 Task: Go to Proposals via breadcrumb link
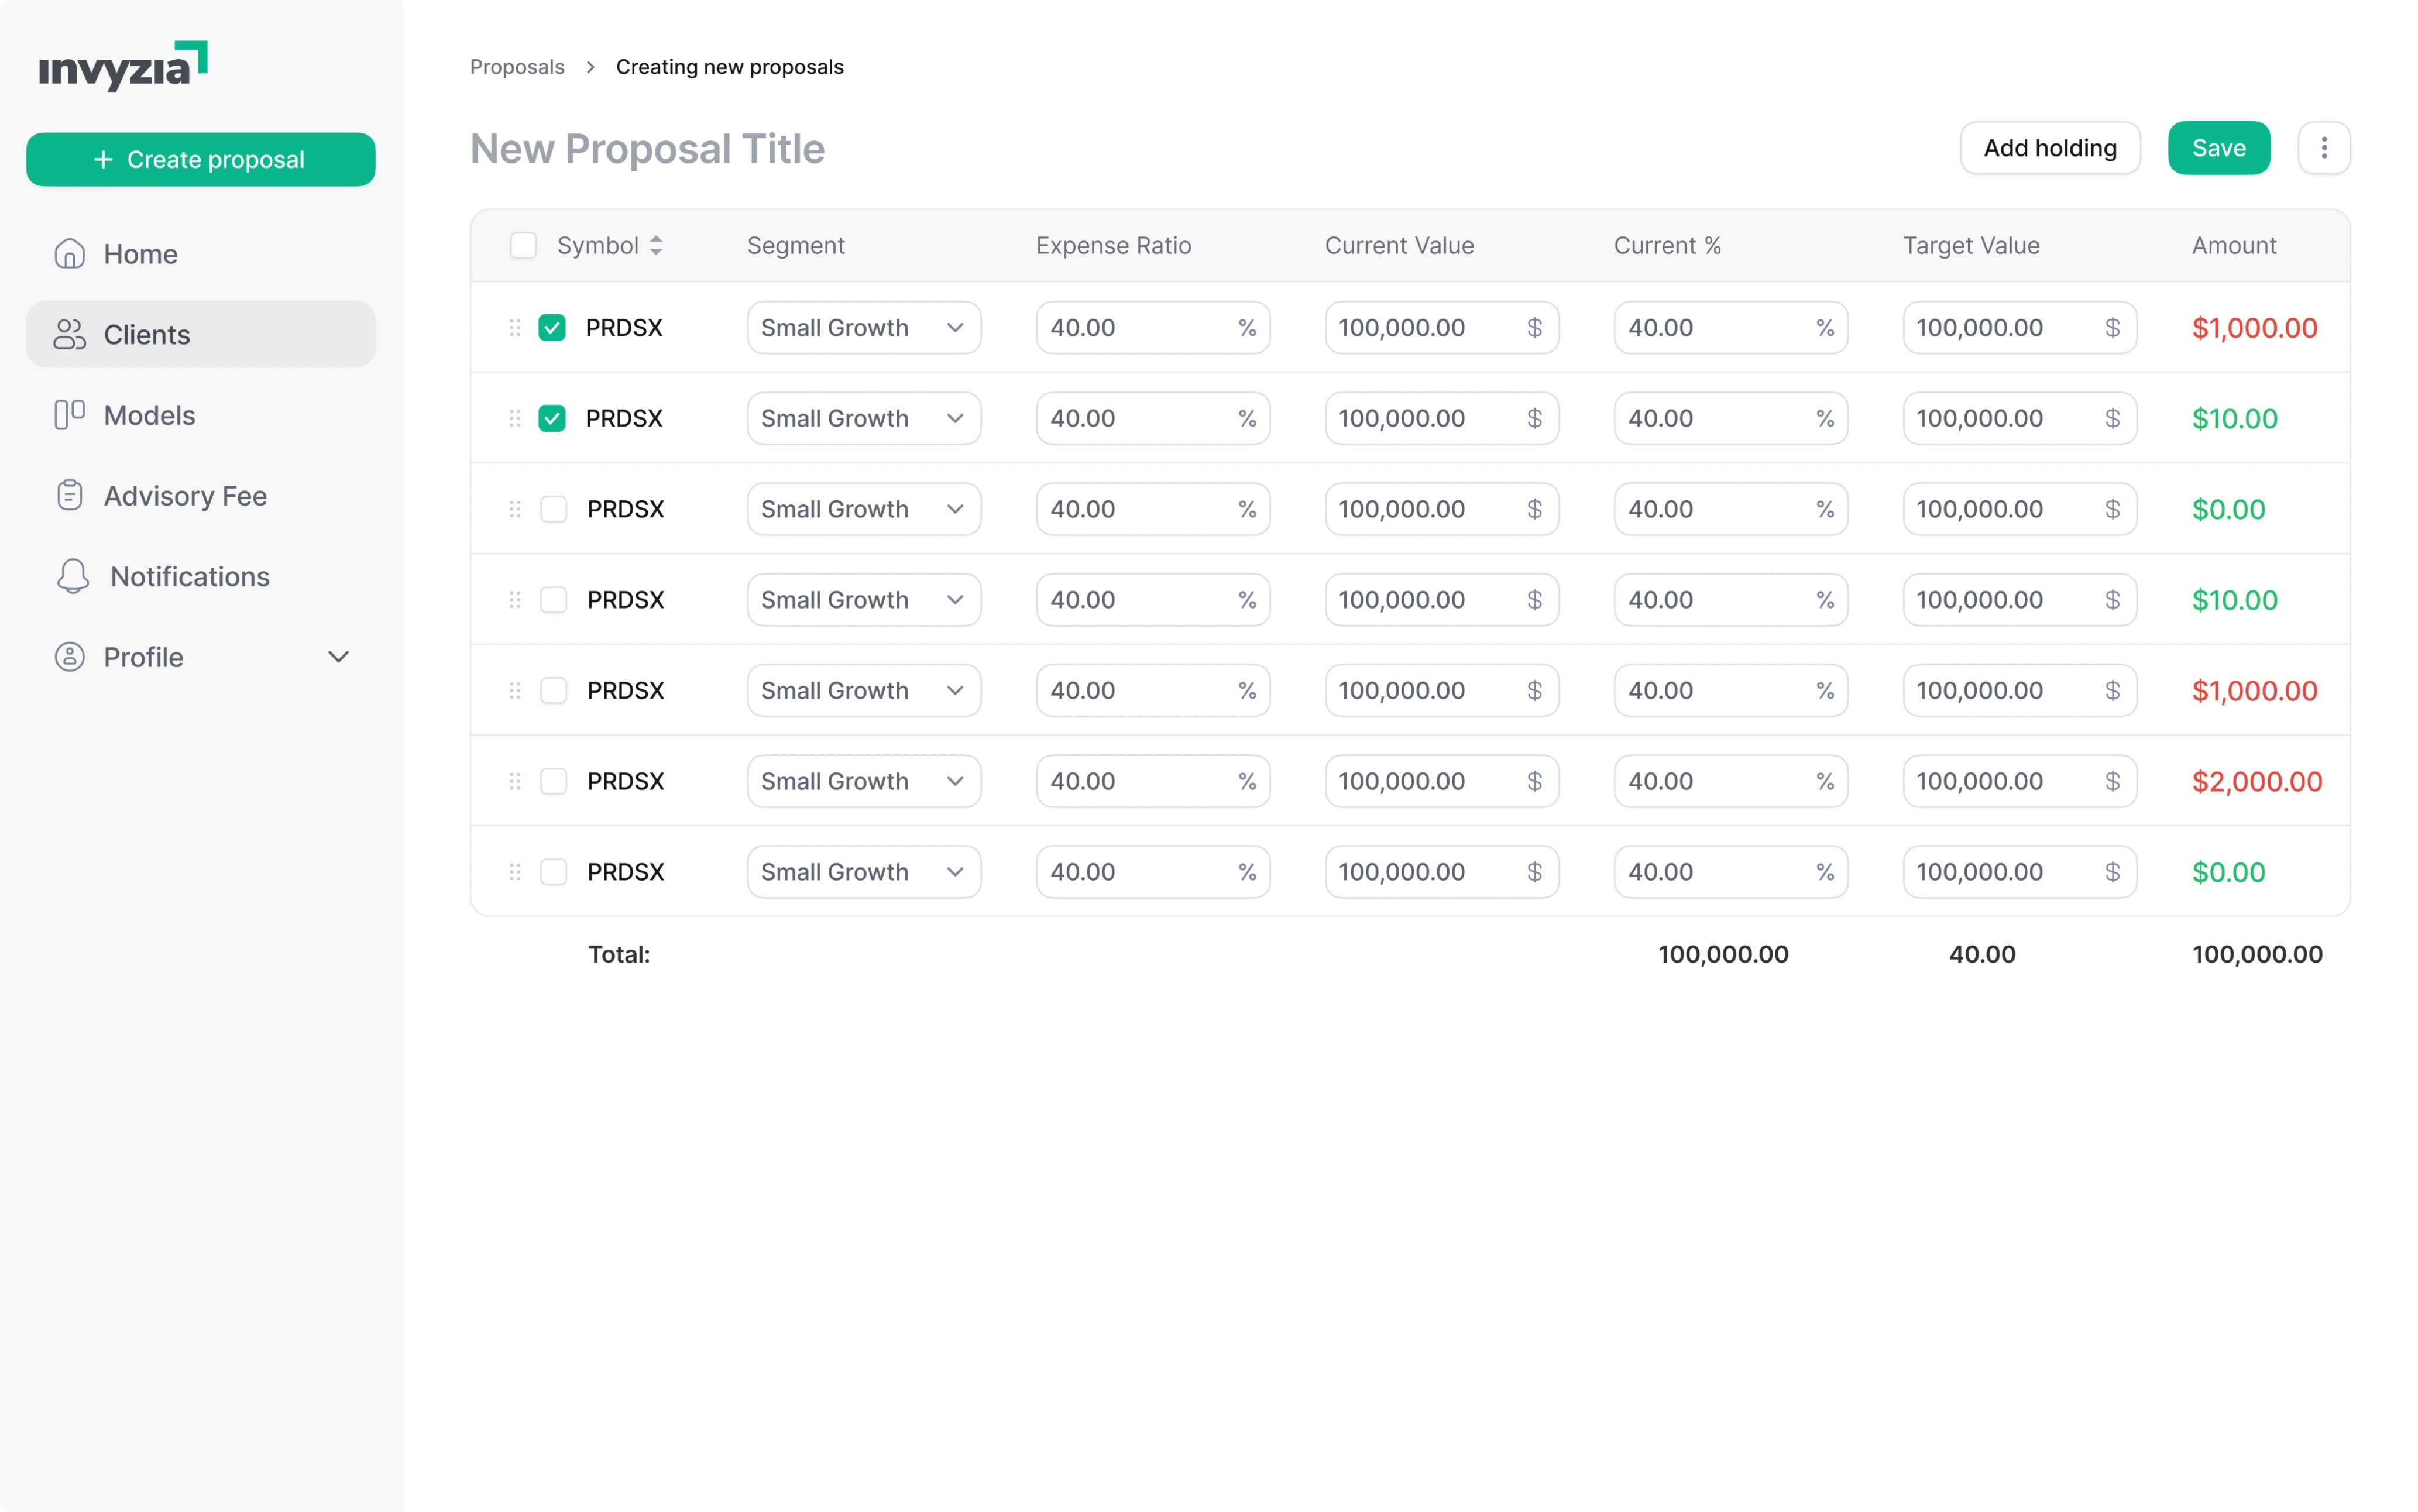(517, 66)
